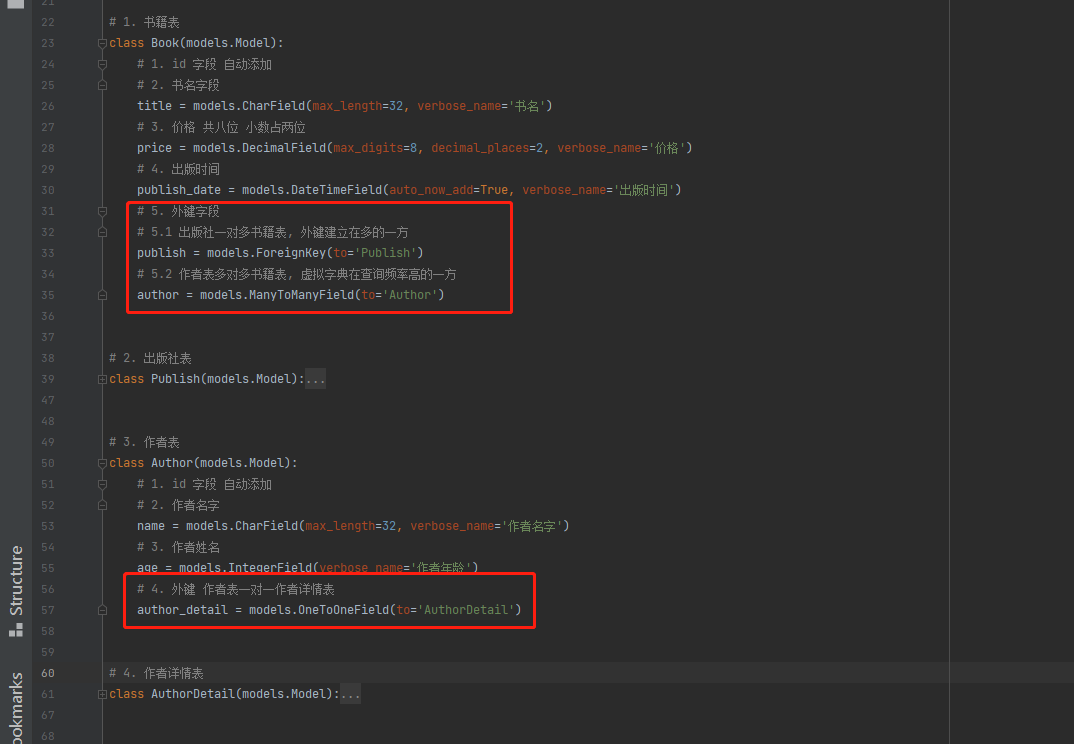1074x744 pixels.
Task: Collapse the Book class using its gutter fold marker
Action: click(x=102, y=42)
